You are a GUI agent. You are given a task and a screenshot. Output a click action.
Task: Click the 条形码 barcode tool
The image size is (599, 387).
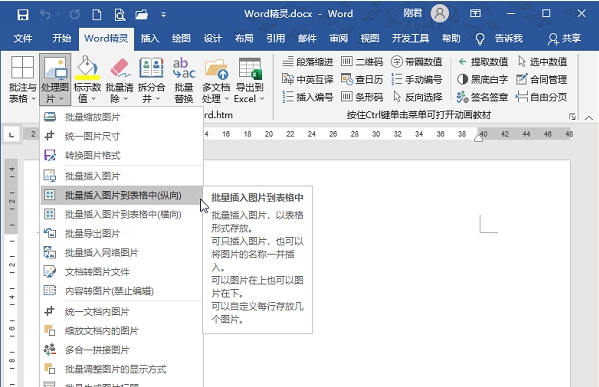(362, 97)
